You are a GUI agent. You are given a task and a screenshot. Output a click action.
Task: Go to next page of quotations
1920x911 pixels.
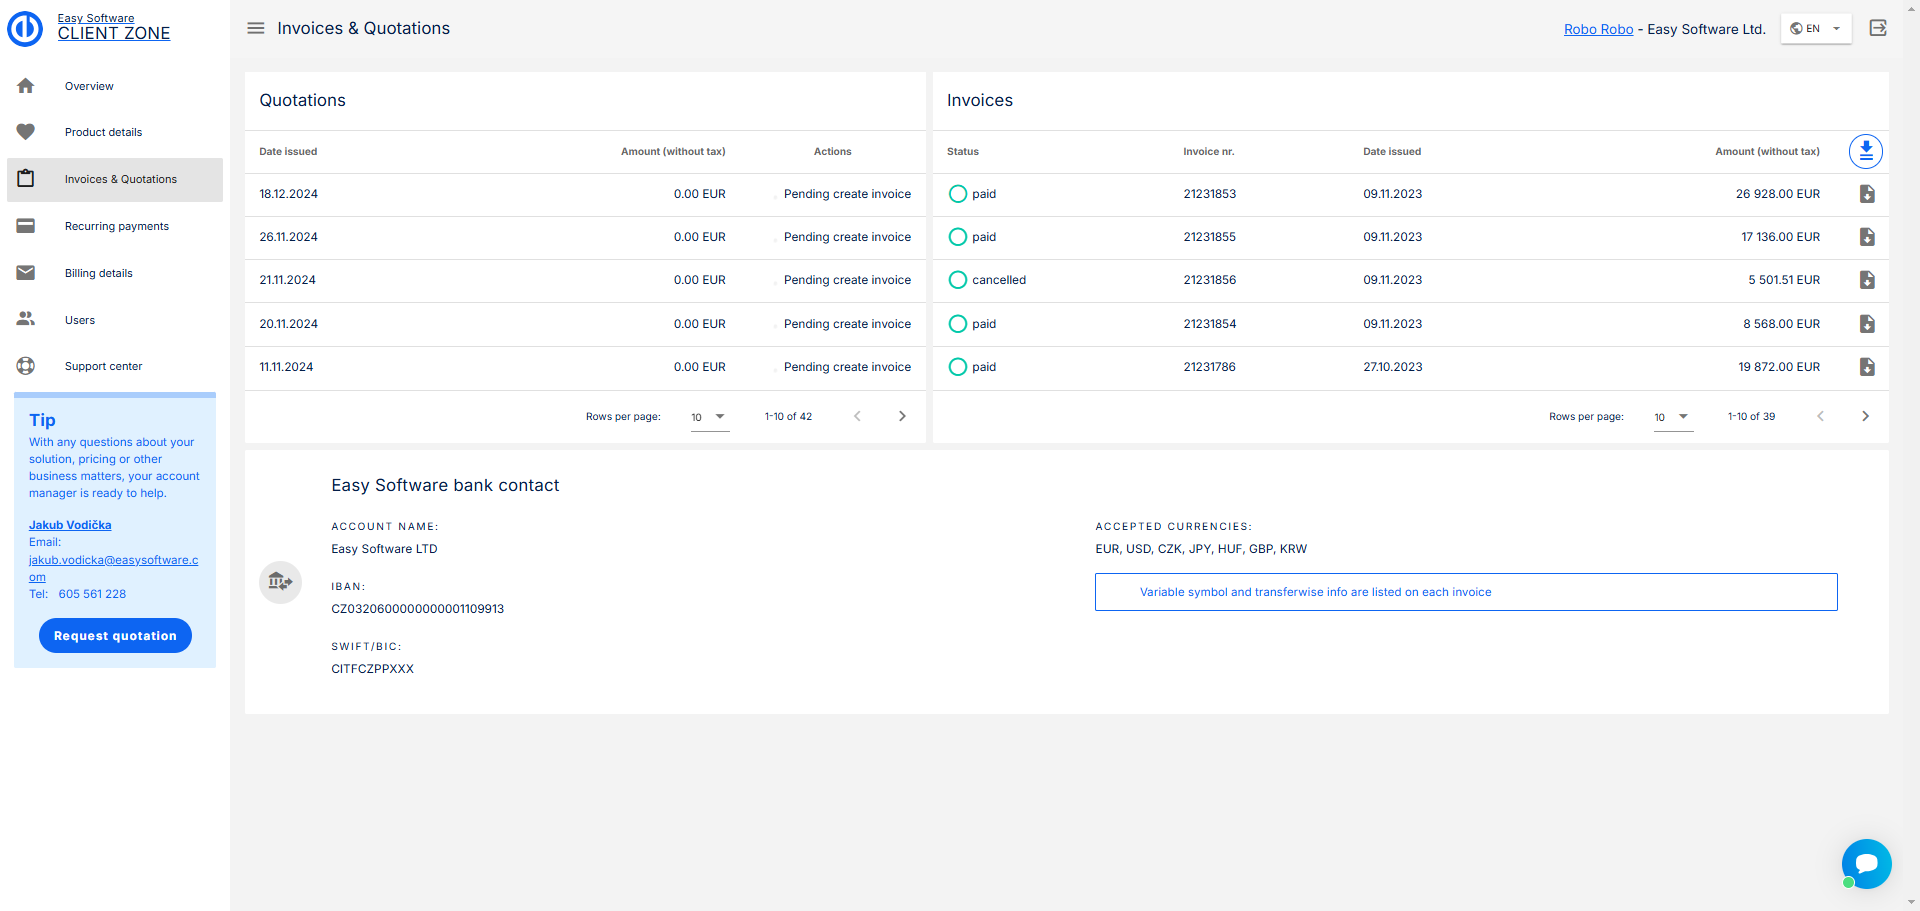[x=902, y=416]
